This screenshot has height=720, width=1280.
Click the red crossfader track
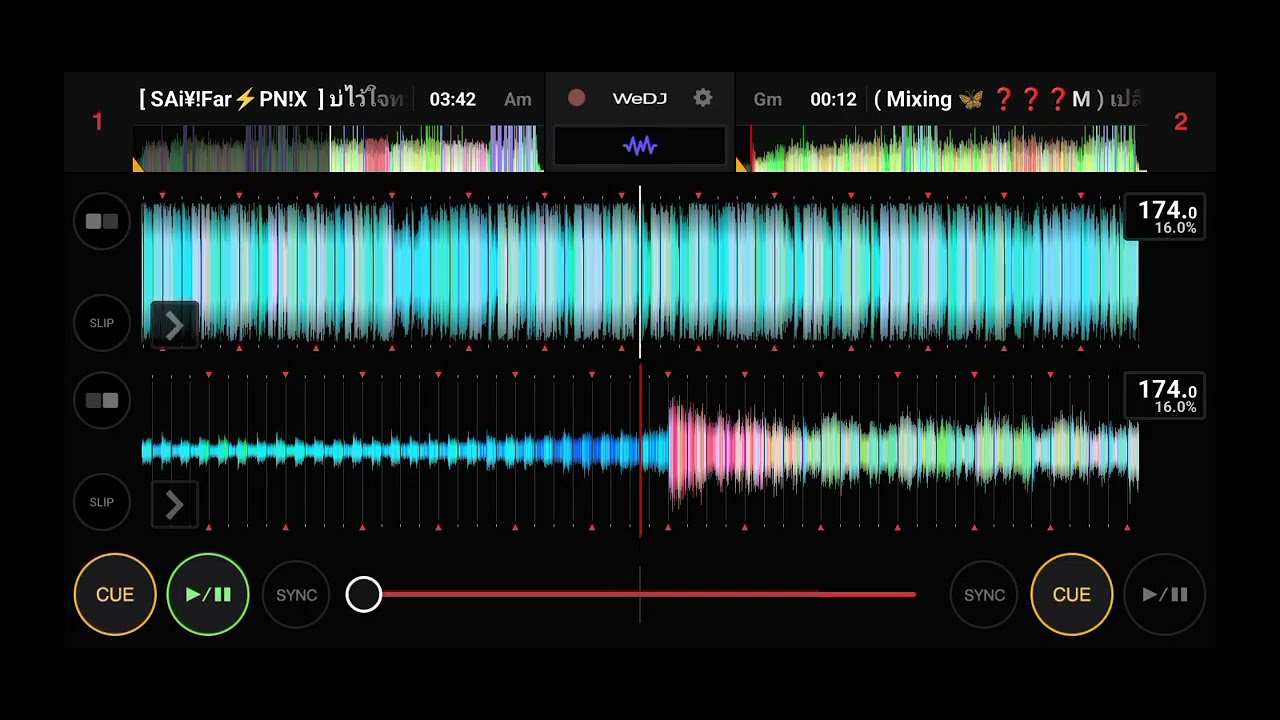click(640, 594)
